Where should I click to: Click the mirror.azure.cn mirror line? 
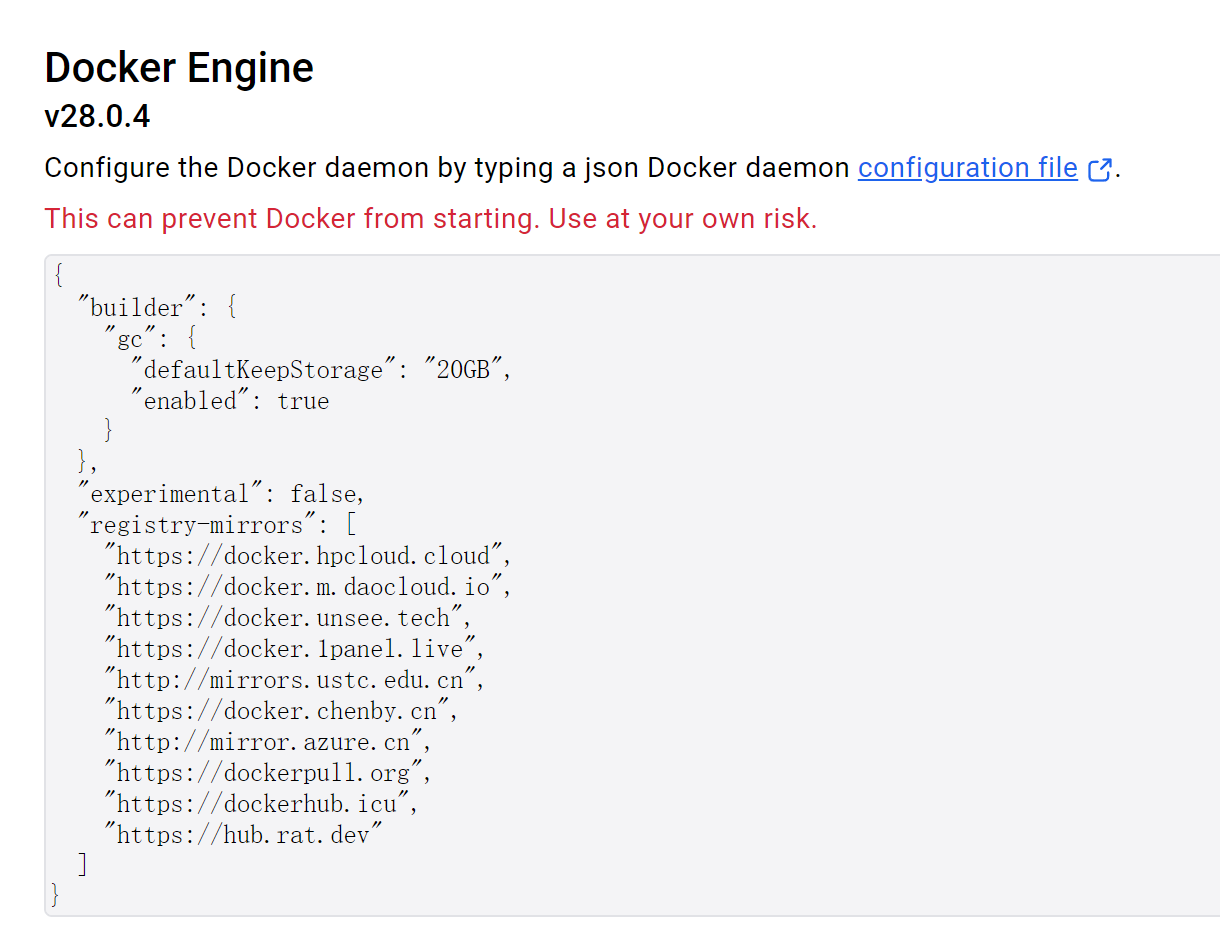[267, 742]
